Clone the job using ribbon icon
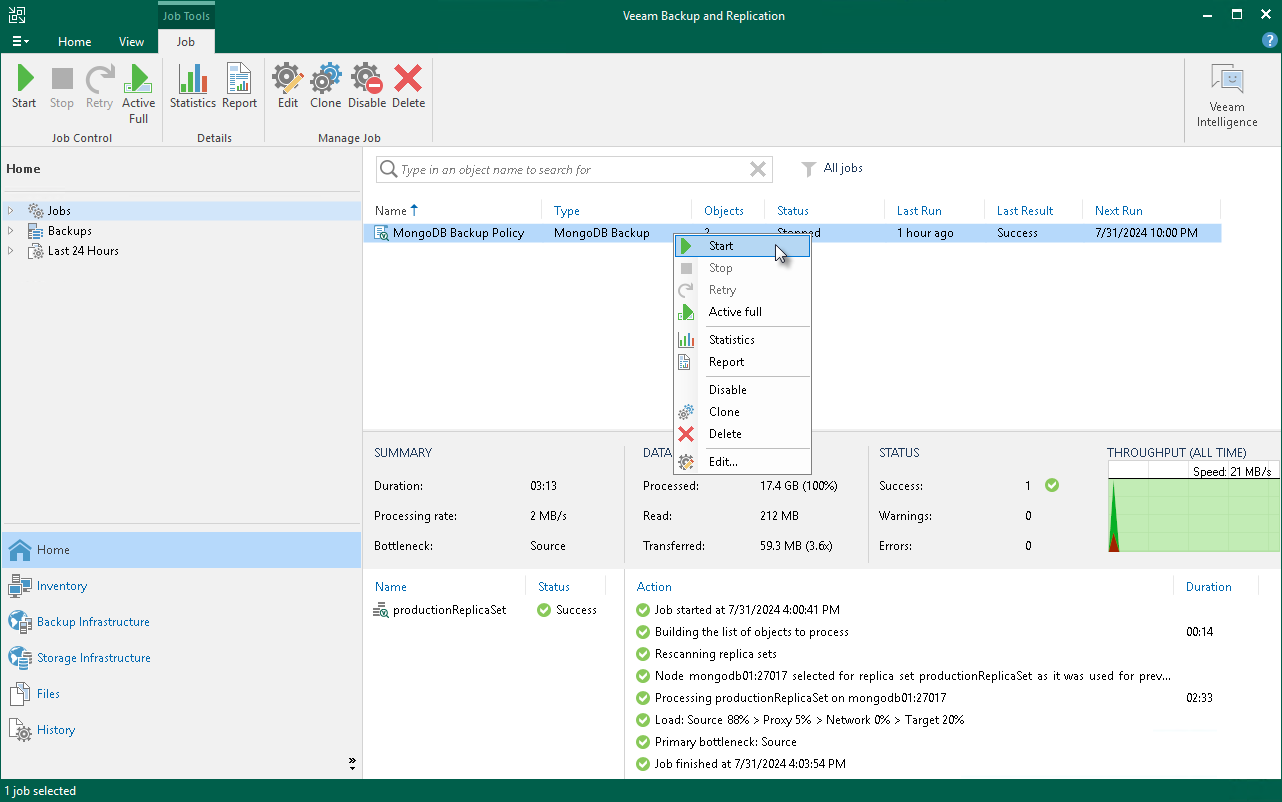Screen dimensions: 1282x802 click(325, 86)
